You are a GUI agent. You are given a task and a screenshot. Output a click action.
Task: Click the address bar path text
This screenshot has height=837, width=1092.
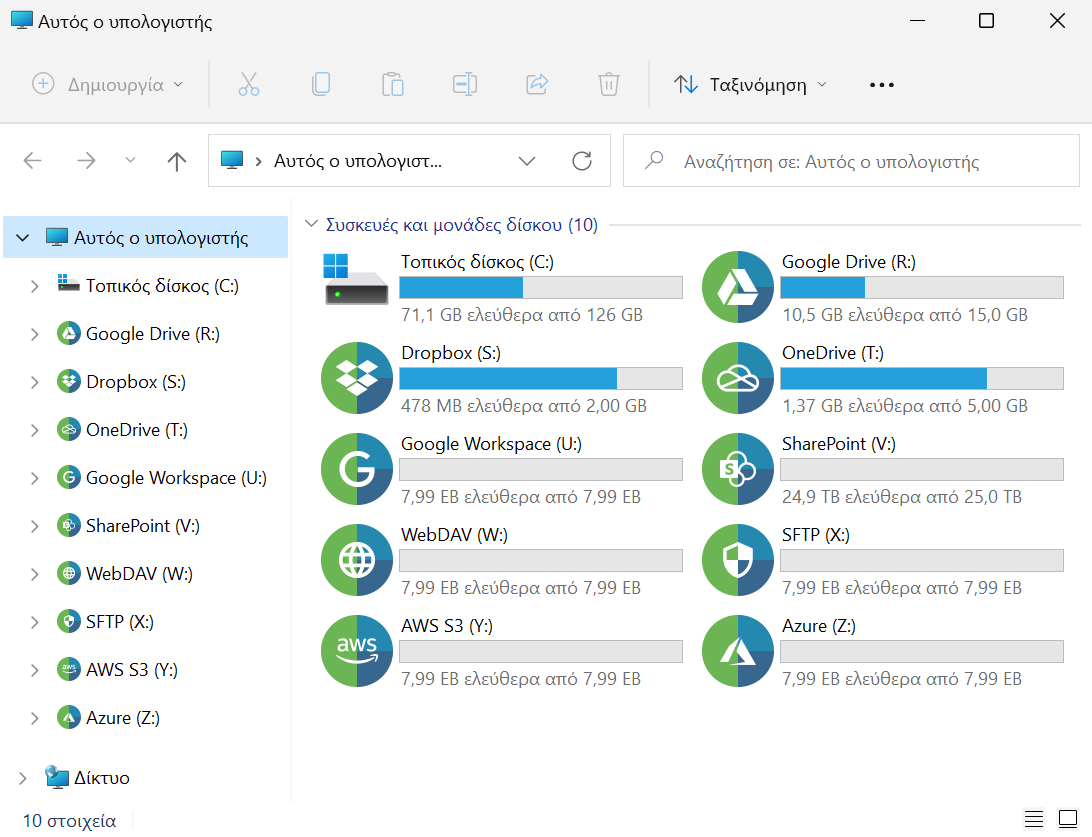[x=358, y=161]
